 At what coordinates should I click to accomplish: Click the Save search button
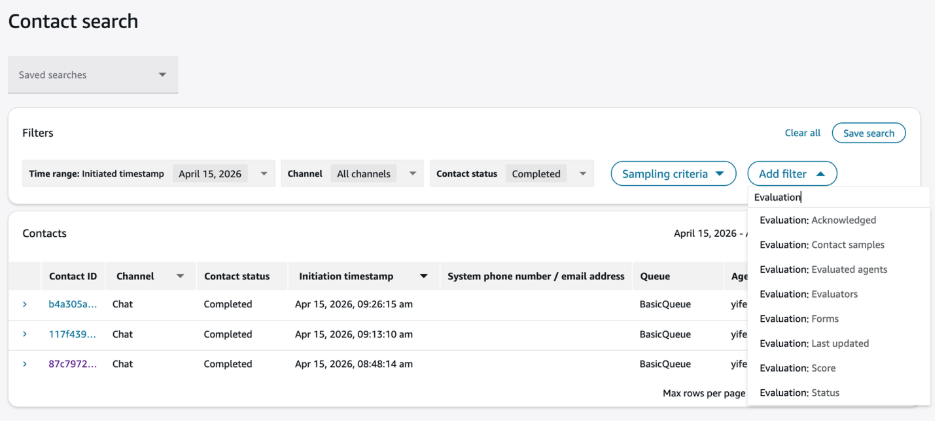pos(868,133)
